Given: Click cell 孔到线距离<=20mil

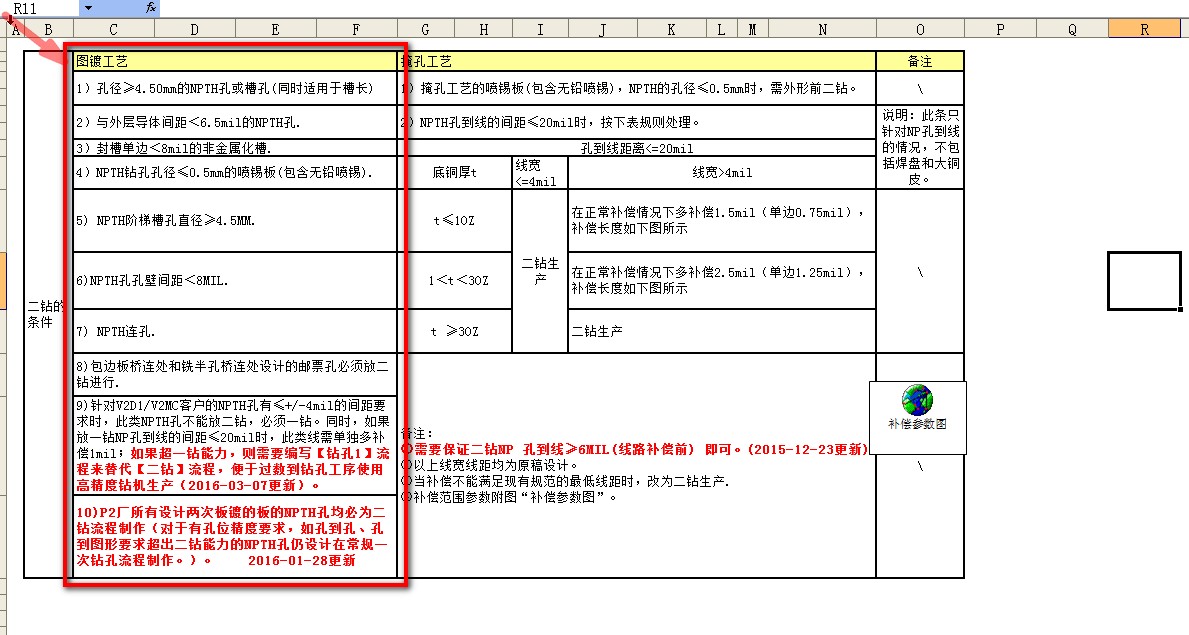Looking at the screenshot, I should tap(637, 148).
